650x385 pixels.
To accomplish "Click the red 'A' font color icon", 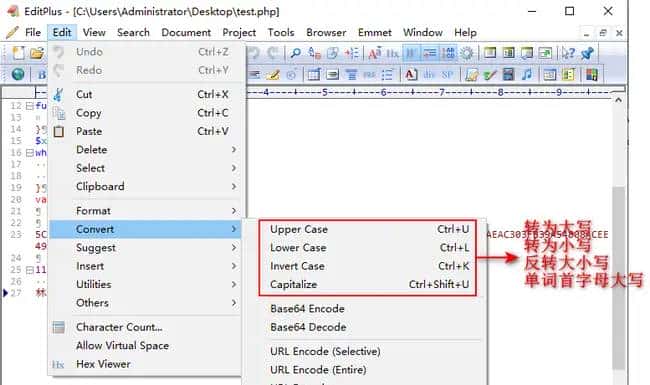I will point(410,75).
